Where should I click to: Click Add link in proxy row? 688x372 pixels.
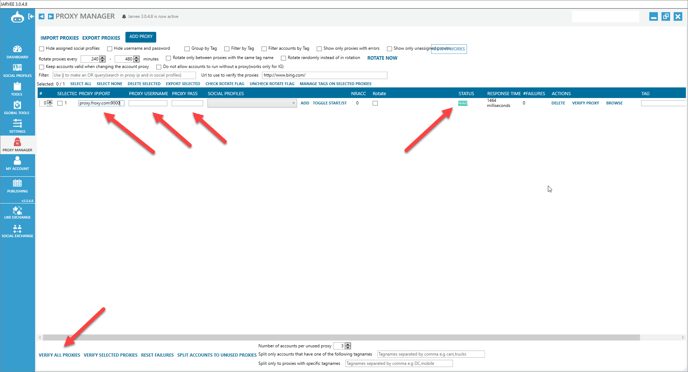tap(305, 103)
